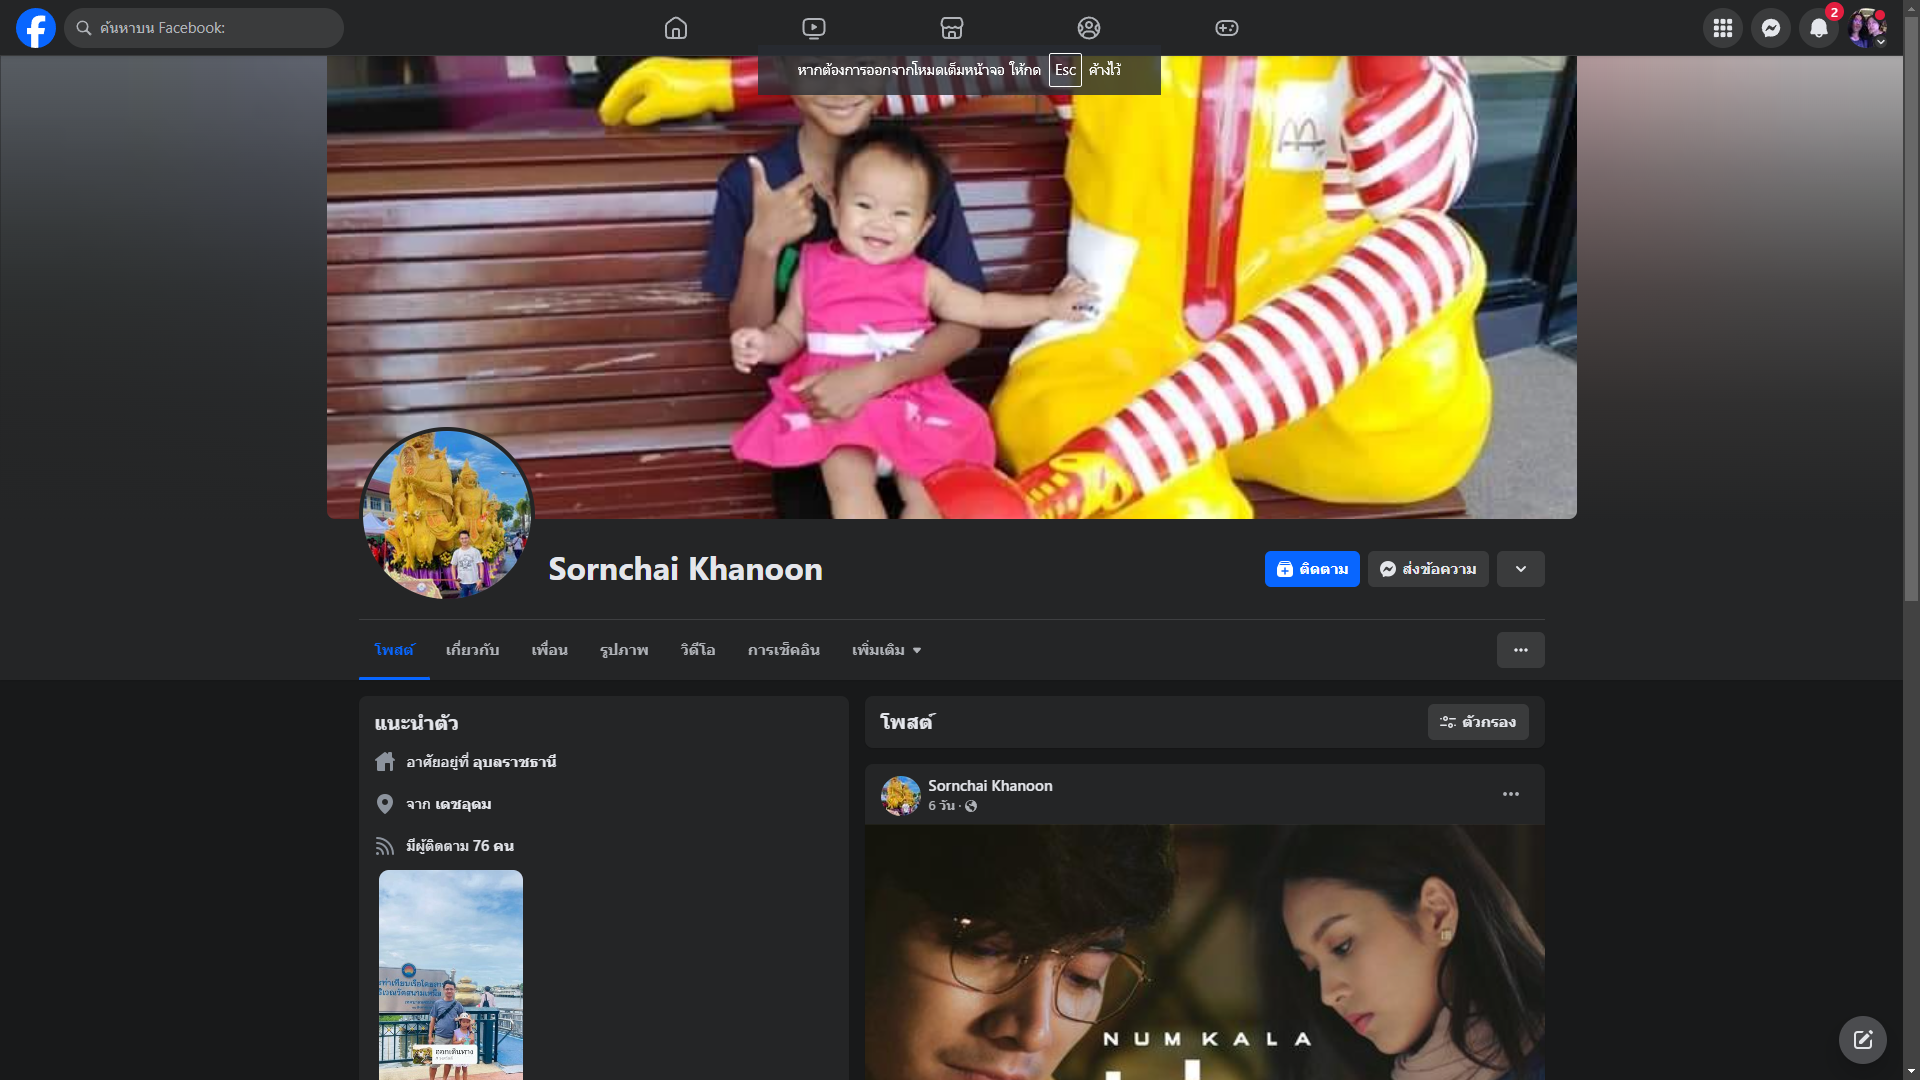Click the Facebook logo icon
Viewport: 1920px width, 1080px height.
(x=36, y=28)
